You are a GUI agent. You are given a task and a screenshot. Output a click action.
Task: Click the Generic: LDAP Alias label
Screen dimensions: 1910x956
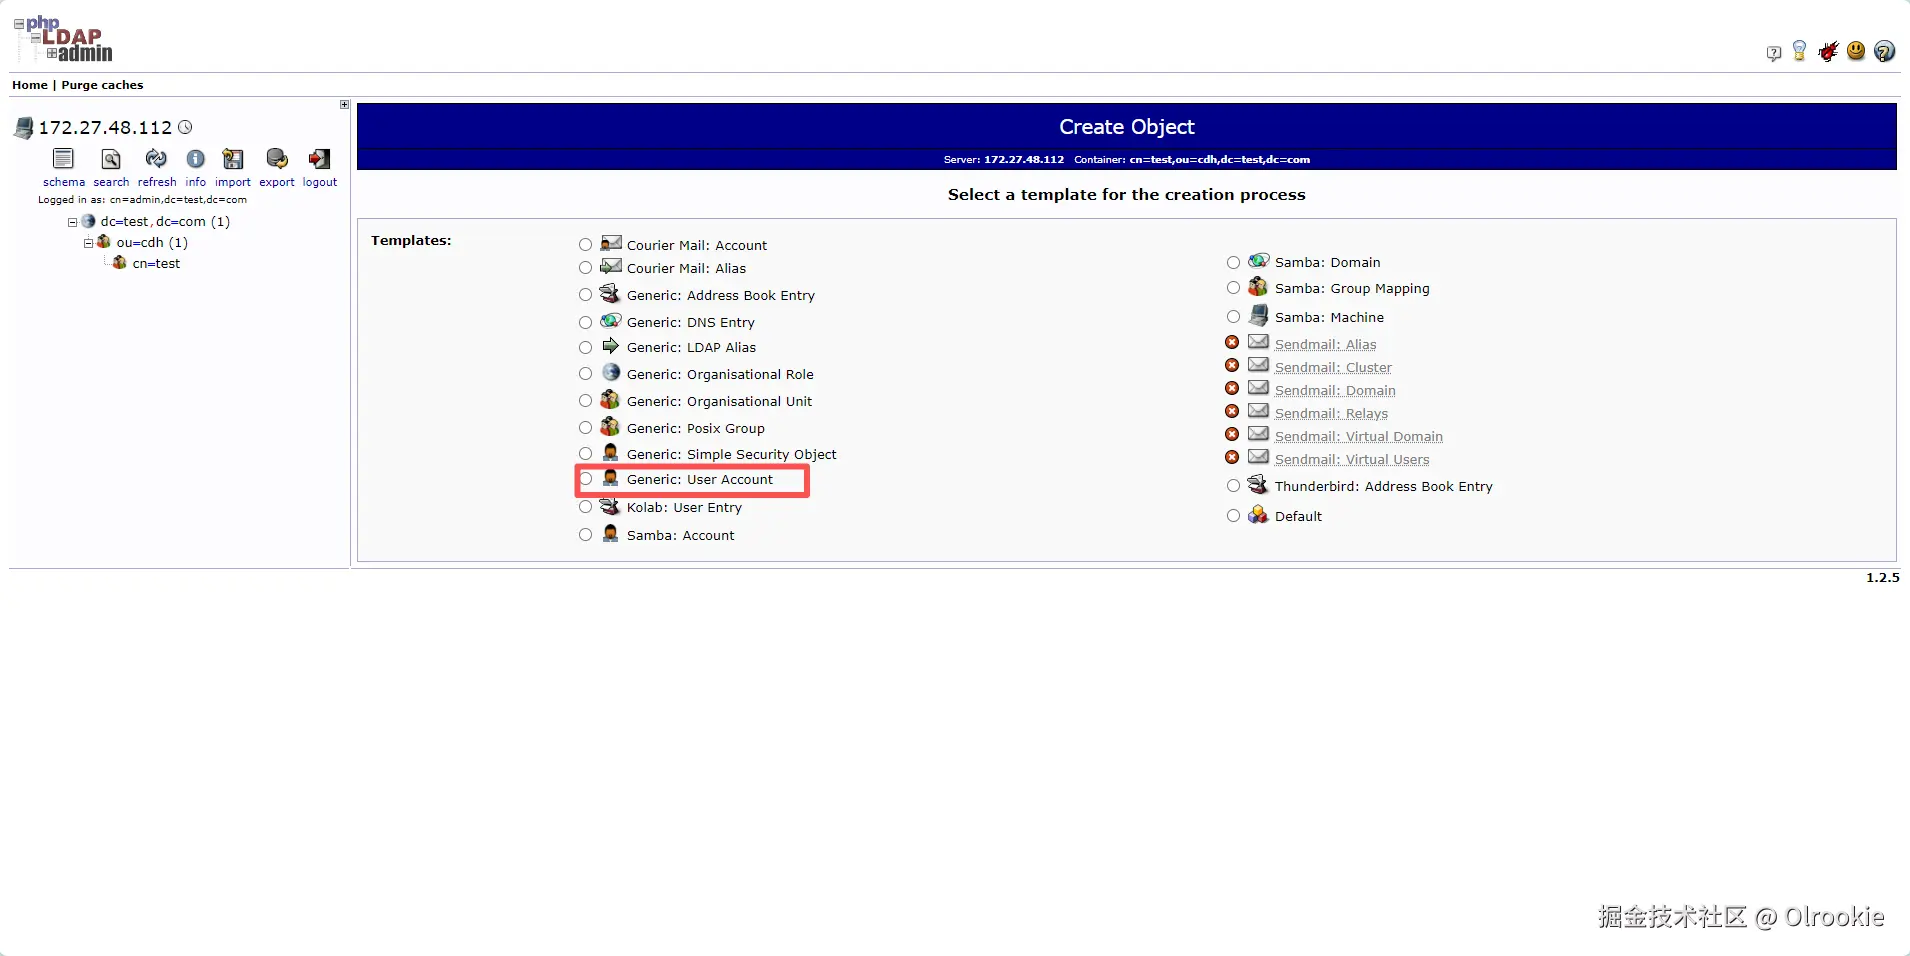click(691, 348)
